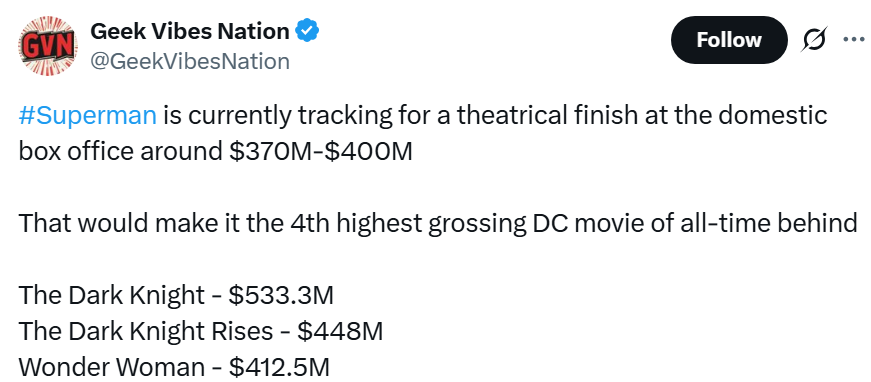871x382 pixels.
Task: Follow Geek Vibes Nation
Action: (x=729, y=40)
